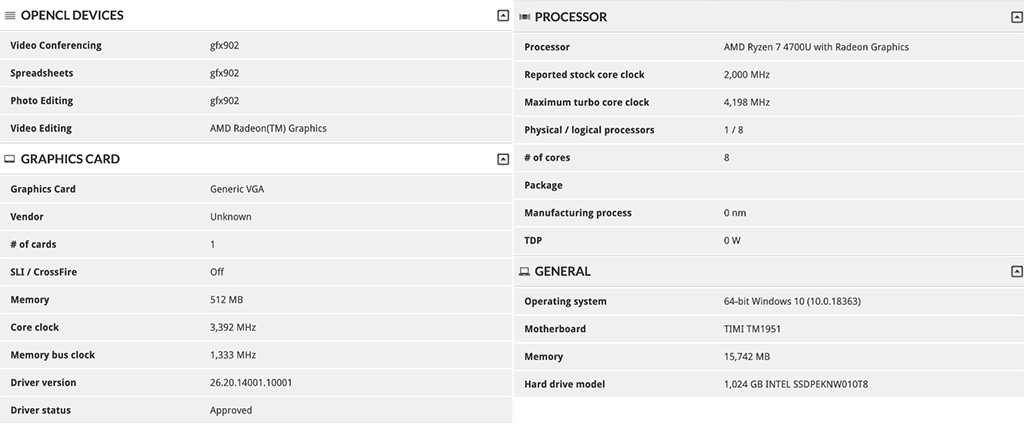The height and width of the screenshot is (424, 1024).
Task: Select the GRAPHICS CARD heading
Action: (x=71, y=159)
